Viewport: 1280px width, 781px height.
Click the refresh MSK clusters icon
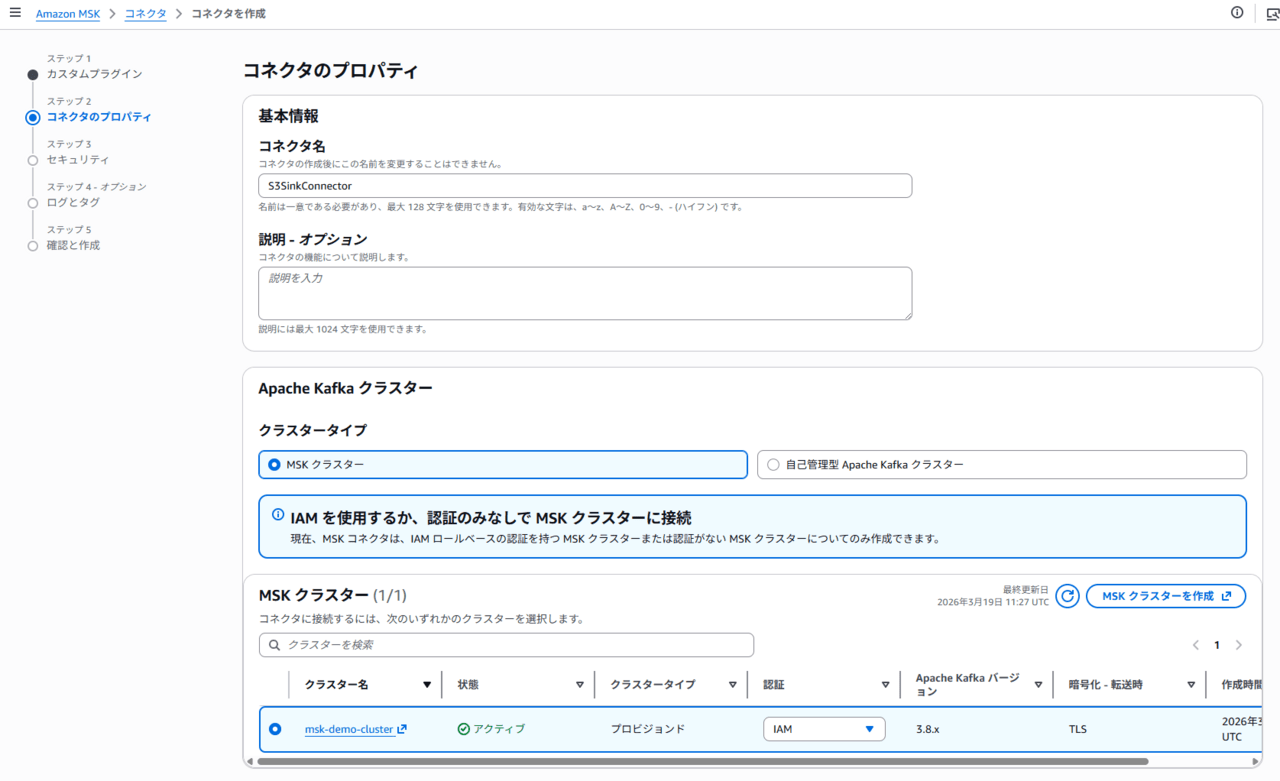coord(1067,596)
